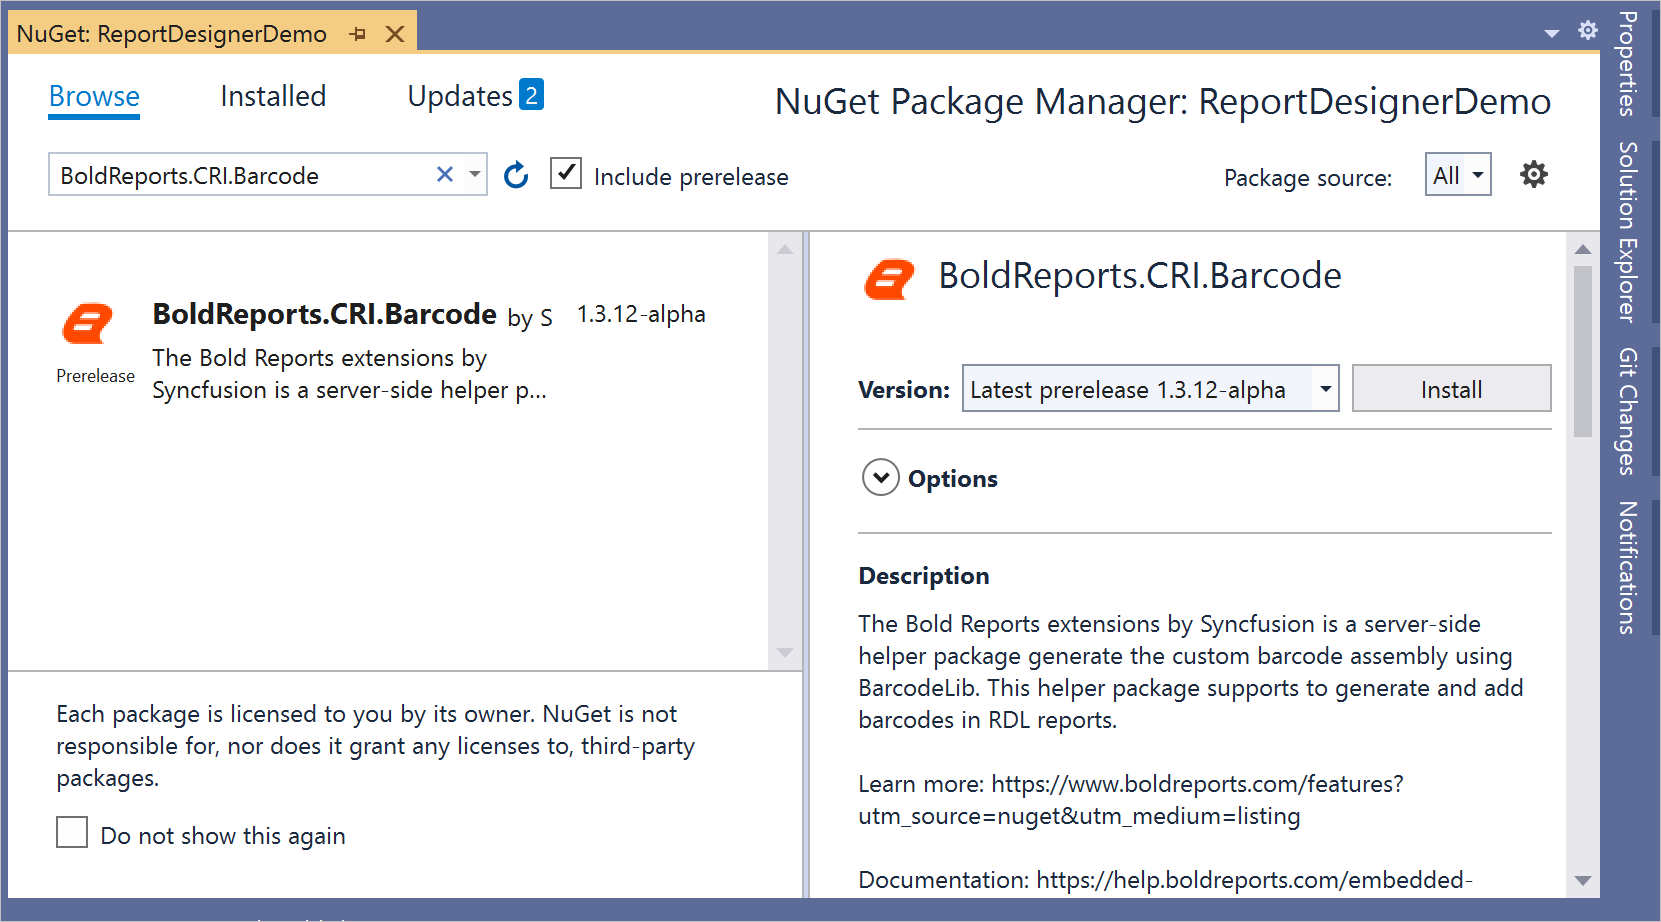The image size is (1661, 922).
Task: Click details pane scrollbar up arrow
Action: pos(1582,249)
